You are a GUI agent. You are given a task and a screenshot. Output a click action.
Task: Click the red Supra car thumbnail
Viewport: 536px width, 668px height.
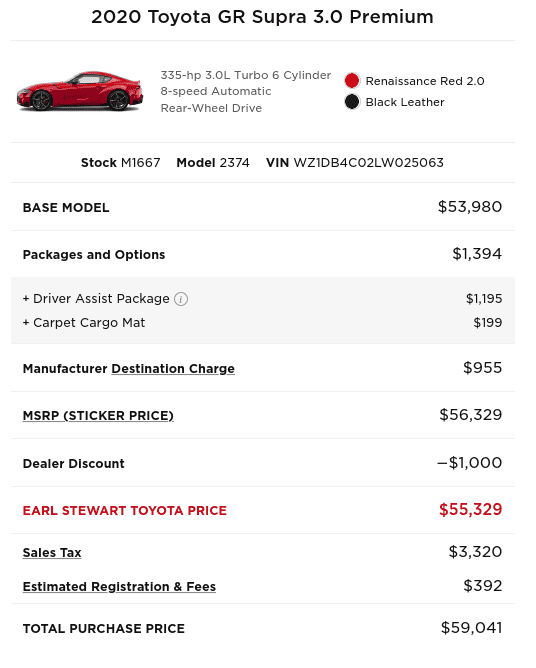coord(80,91)
